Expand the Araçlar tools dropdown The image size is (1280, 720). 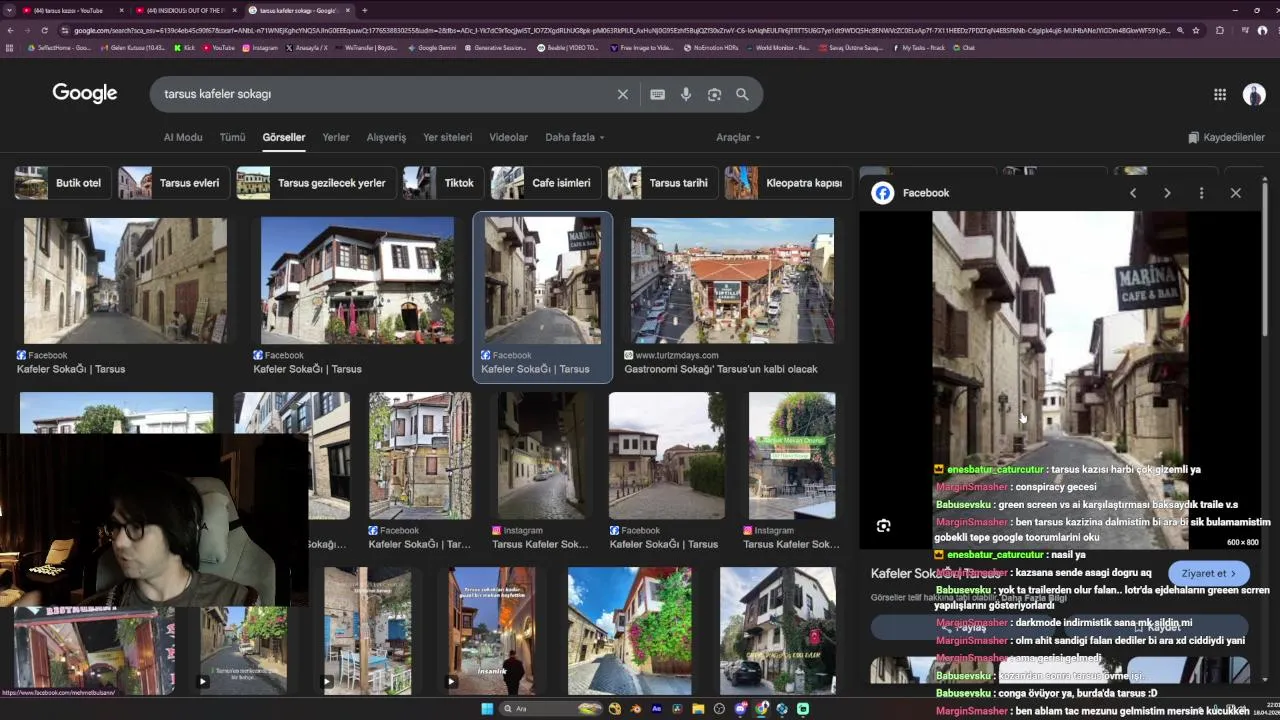(x=738, y=137)
